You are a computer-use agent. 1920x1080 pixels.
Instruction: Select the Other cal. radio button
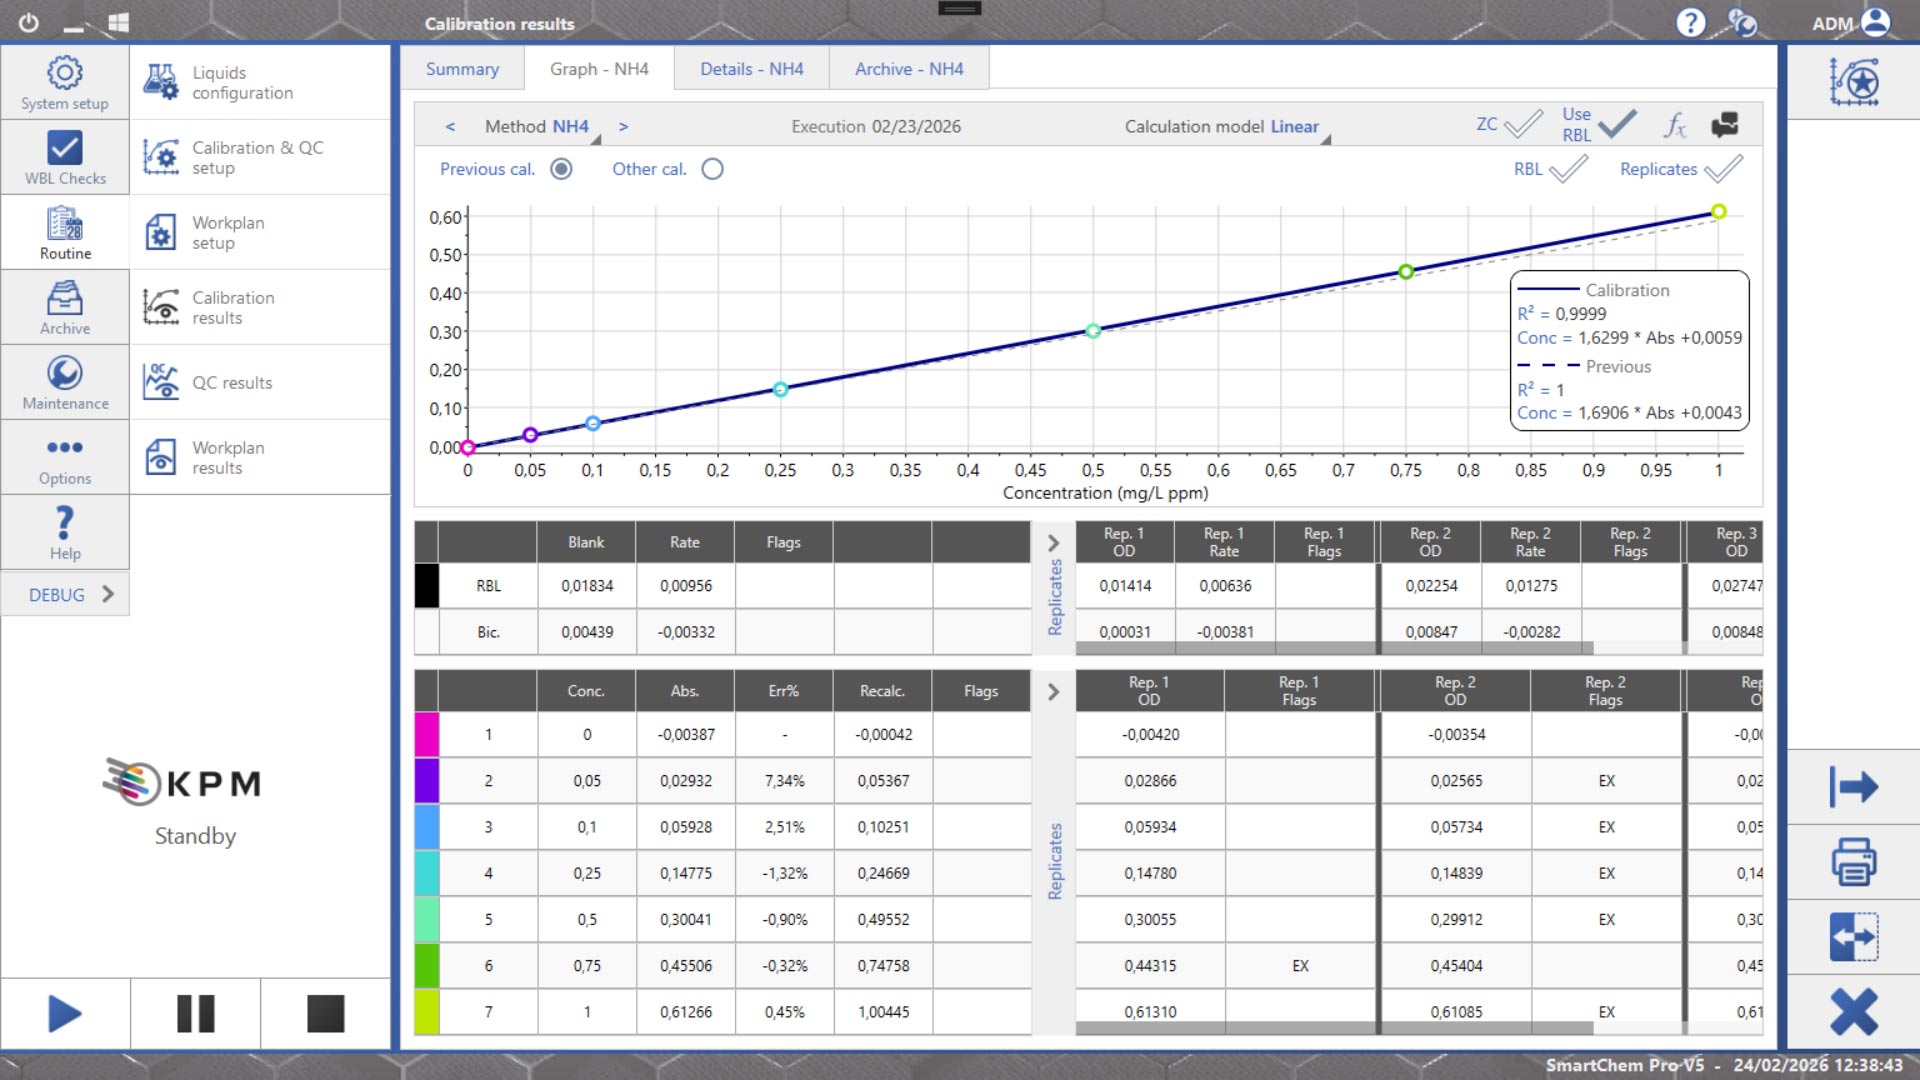tap(712, 169)
